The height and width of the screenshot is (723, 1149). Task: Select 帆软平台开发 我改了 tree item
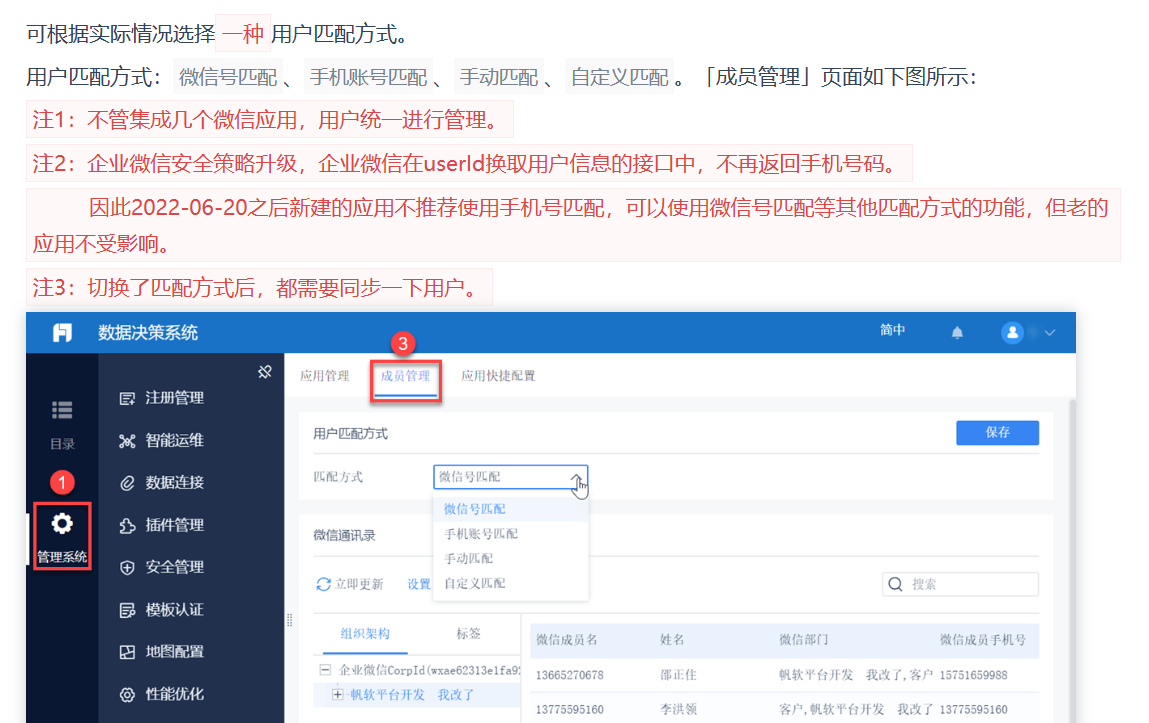tap(412, 694)
